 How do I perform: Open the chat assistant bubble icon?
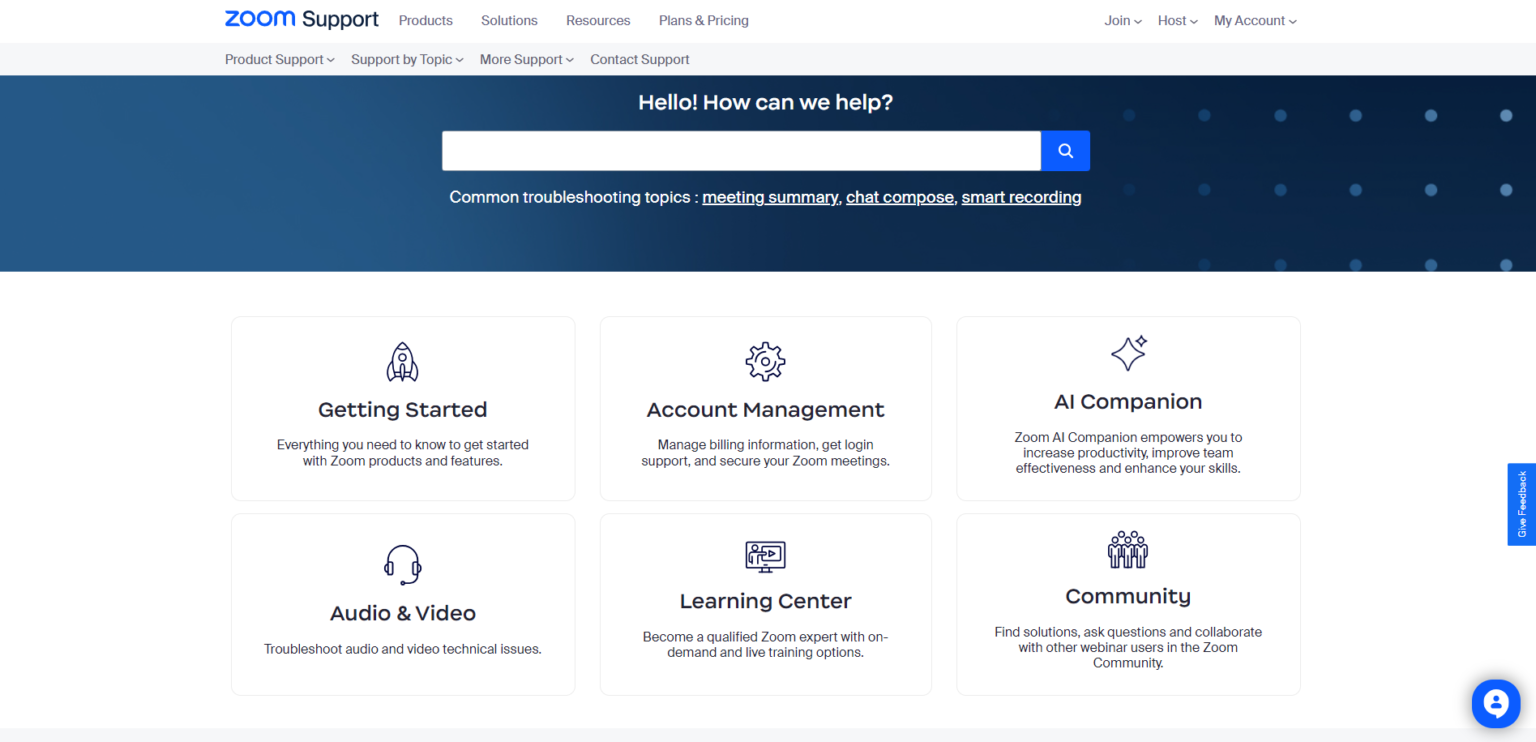1495,703
